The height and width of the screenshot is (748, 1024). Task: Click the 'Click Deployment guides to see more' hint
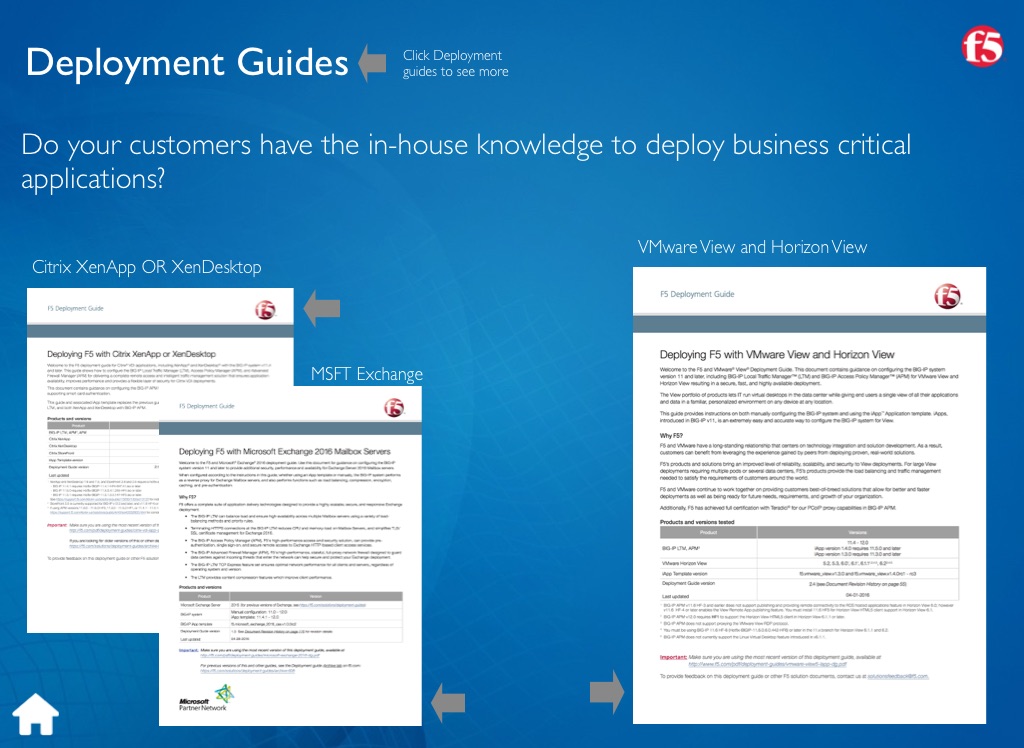pyautogui.click(x=455, y=63)
